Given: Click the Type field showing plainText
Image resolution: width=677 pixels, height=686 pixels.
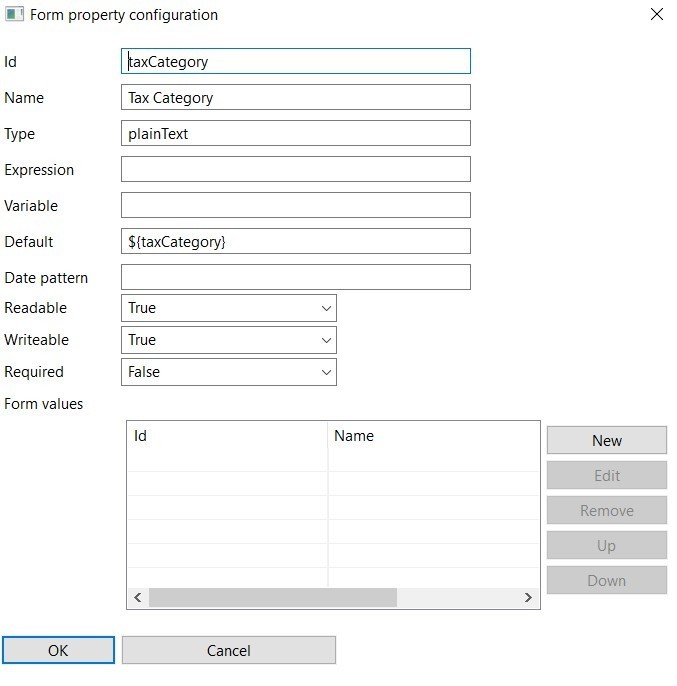Looking at the screenshot, I should pyautogui.click(x=296, y=133).
